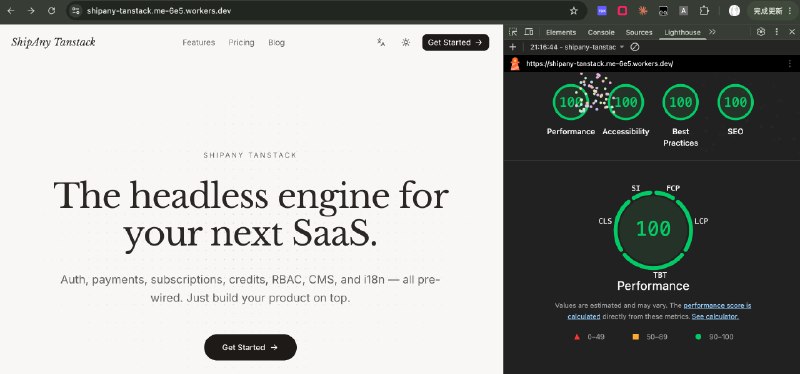Click the hero Get Started button
Viewport: 800px width, 374px height.
[250, 347]
